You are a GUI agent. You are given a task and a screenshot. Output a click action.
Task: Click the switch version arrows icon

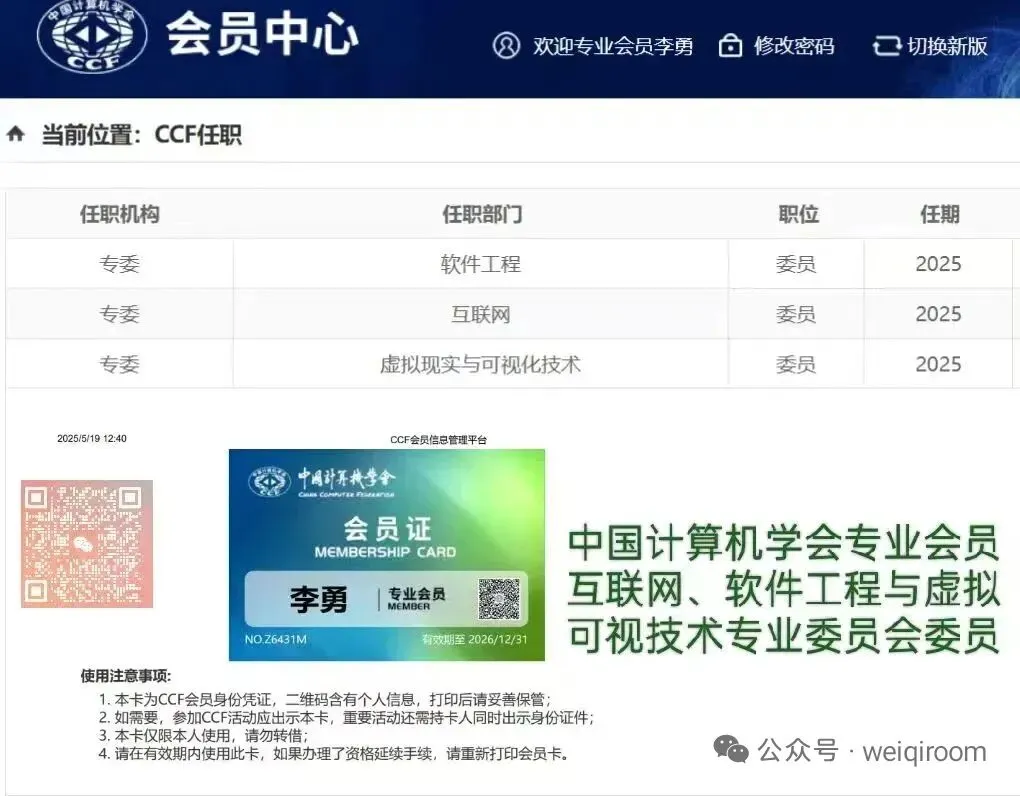pyautogui.click(x=886, y=46)
